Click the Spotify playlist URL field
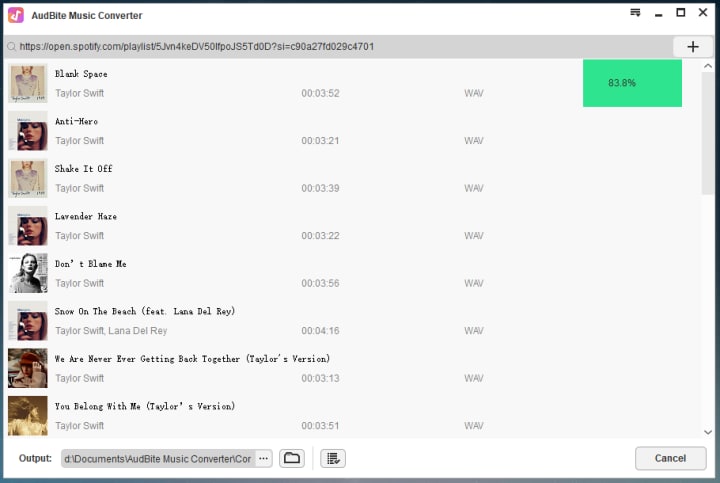This screenshot has height=483, width=720. point(338,46)
